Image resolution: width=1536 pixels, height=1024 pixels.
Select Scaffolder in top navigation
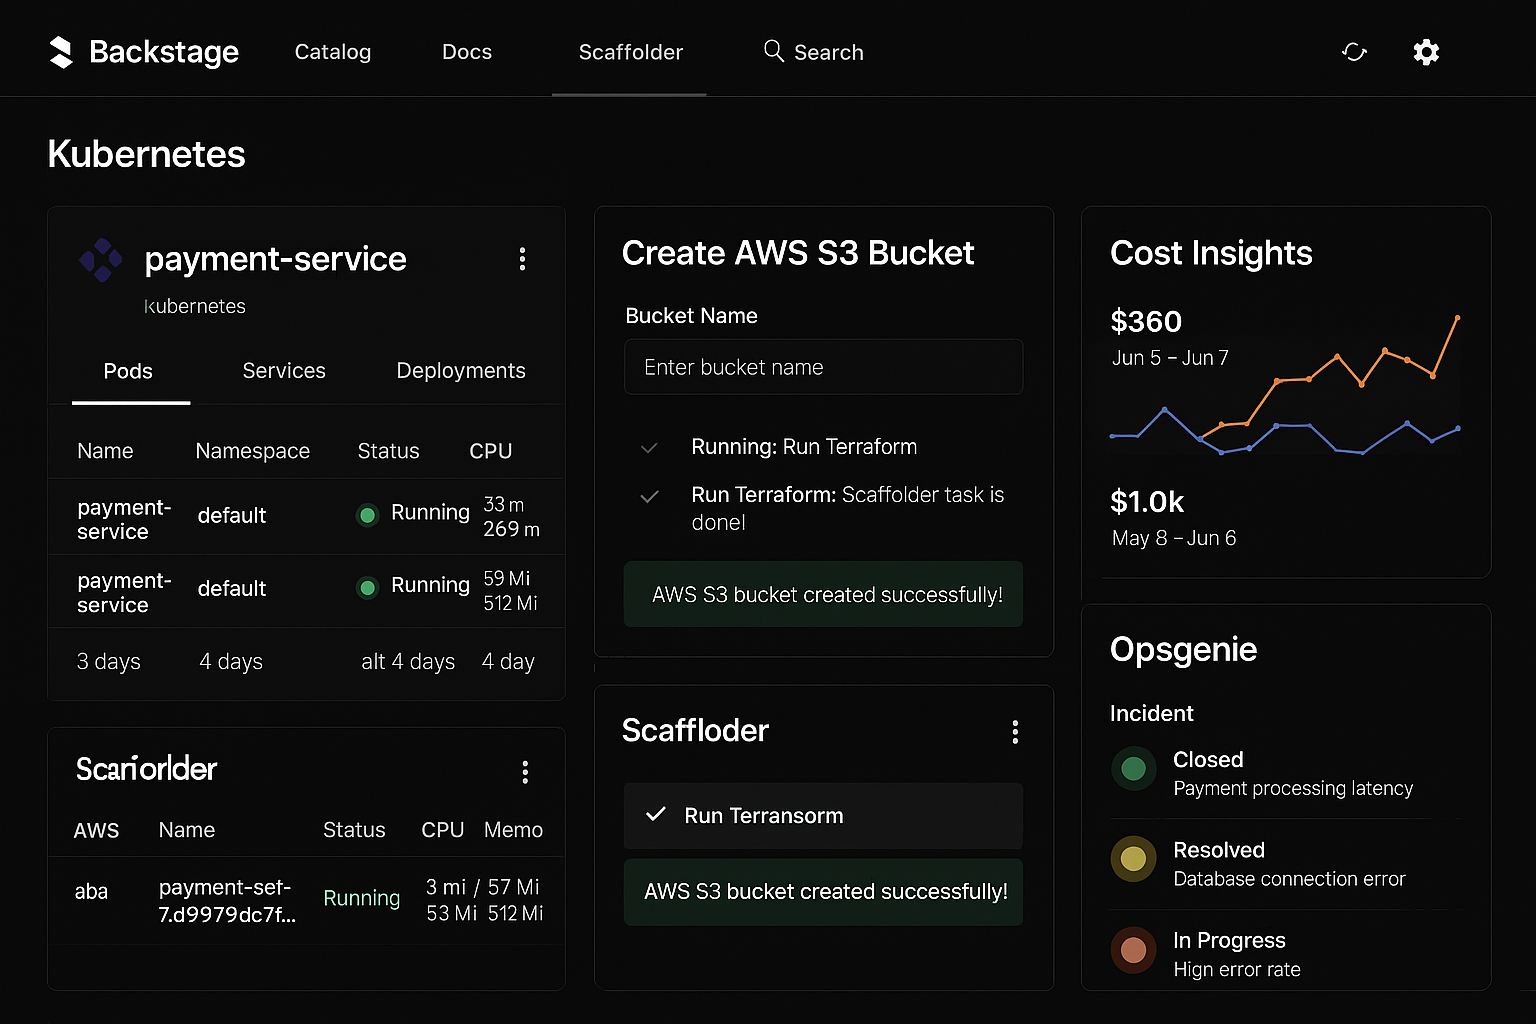pos(631,52)
